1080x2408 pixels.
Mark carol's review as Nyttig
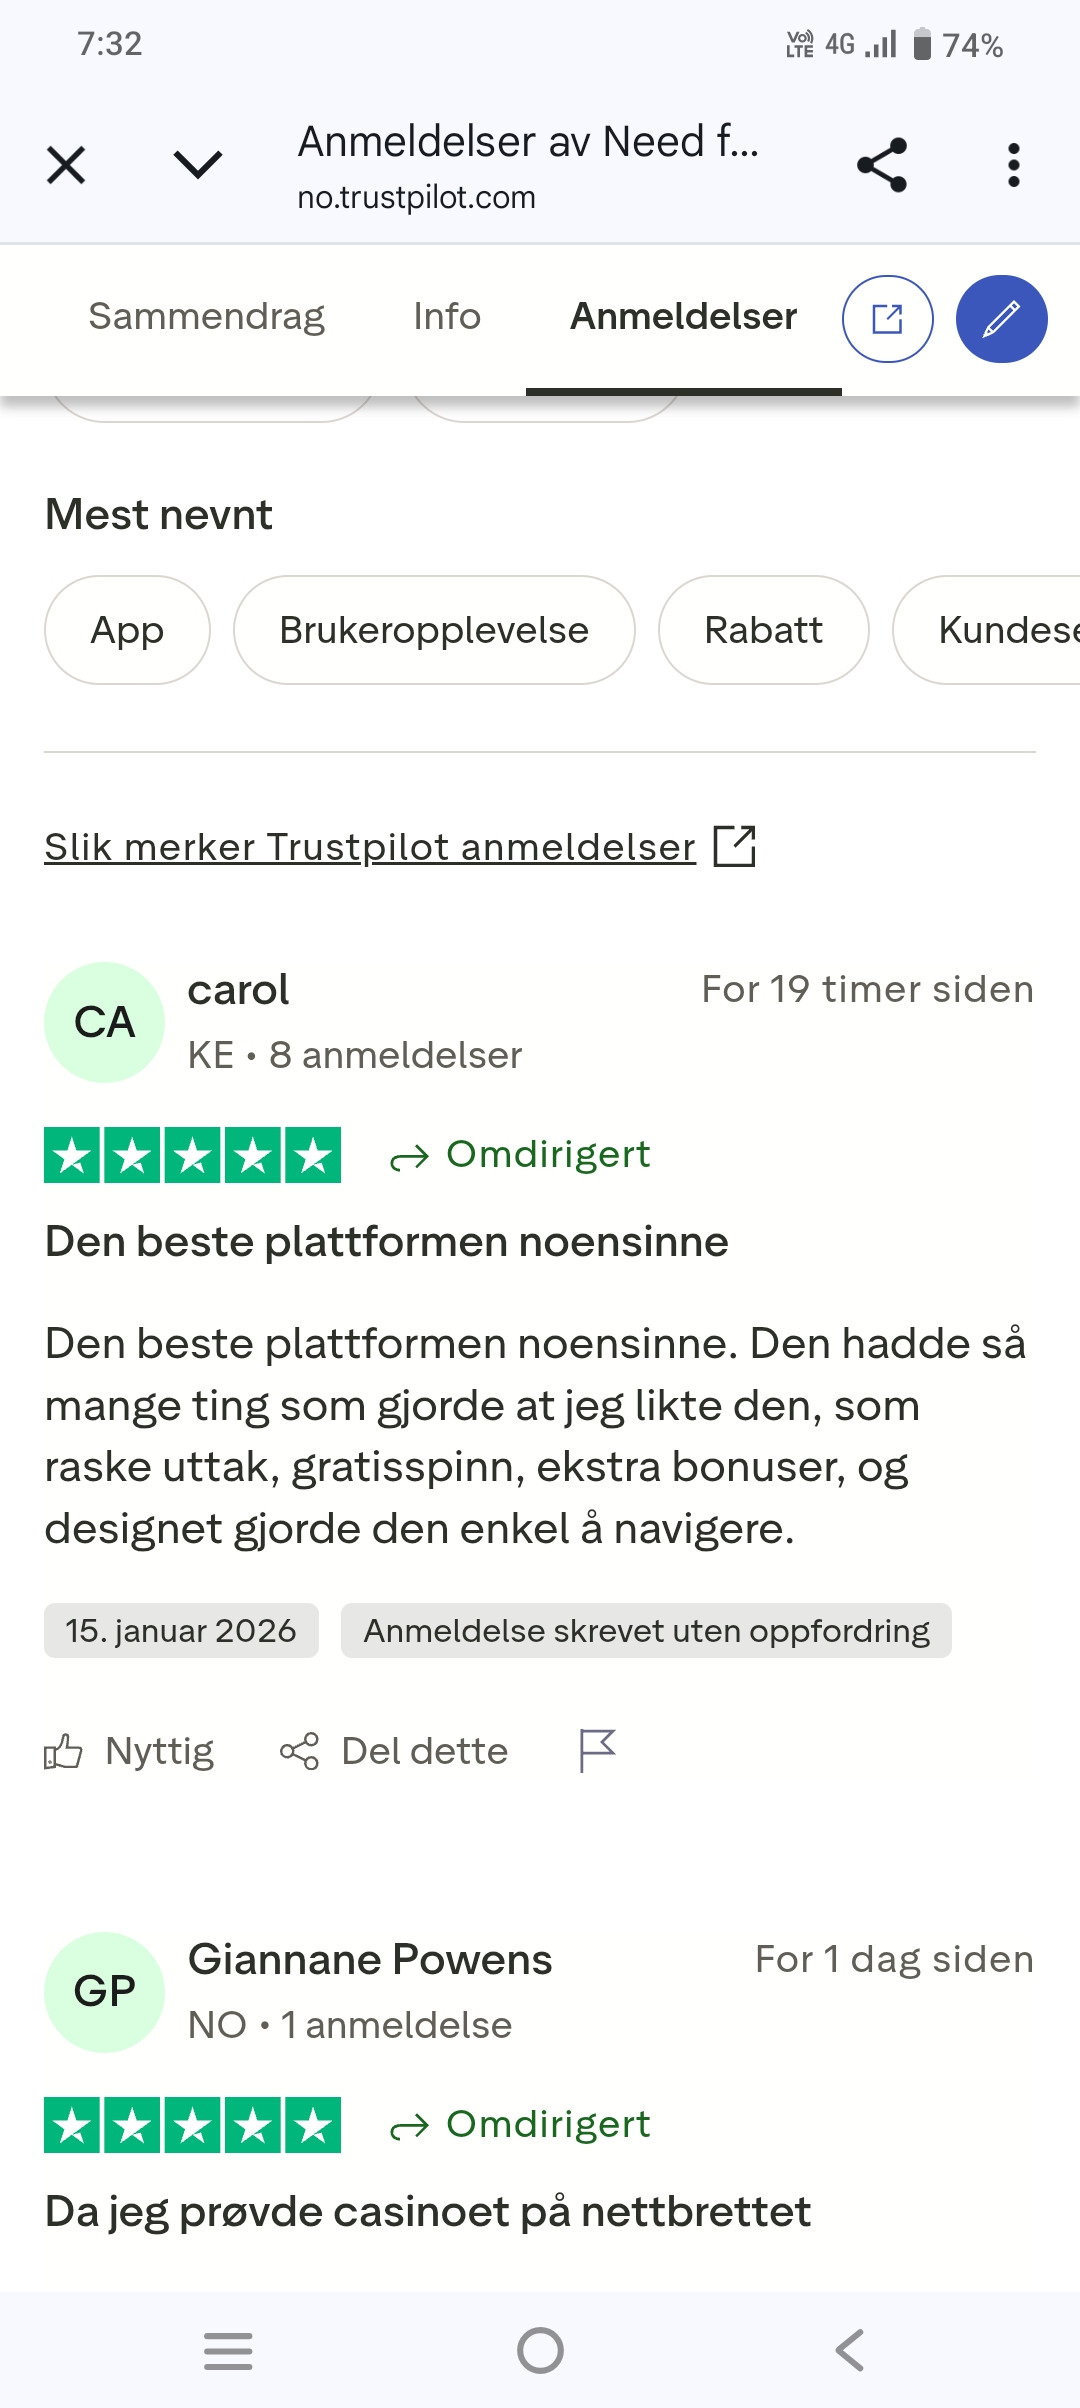129,1751
